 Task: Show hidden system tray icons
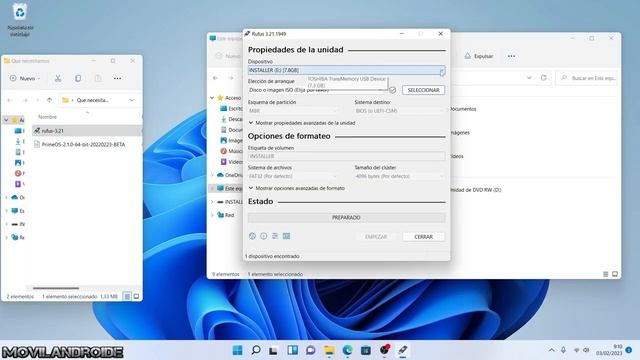coord(551,350)
